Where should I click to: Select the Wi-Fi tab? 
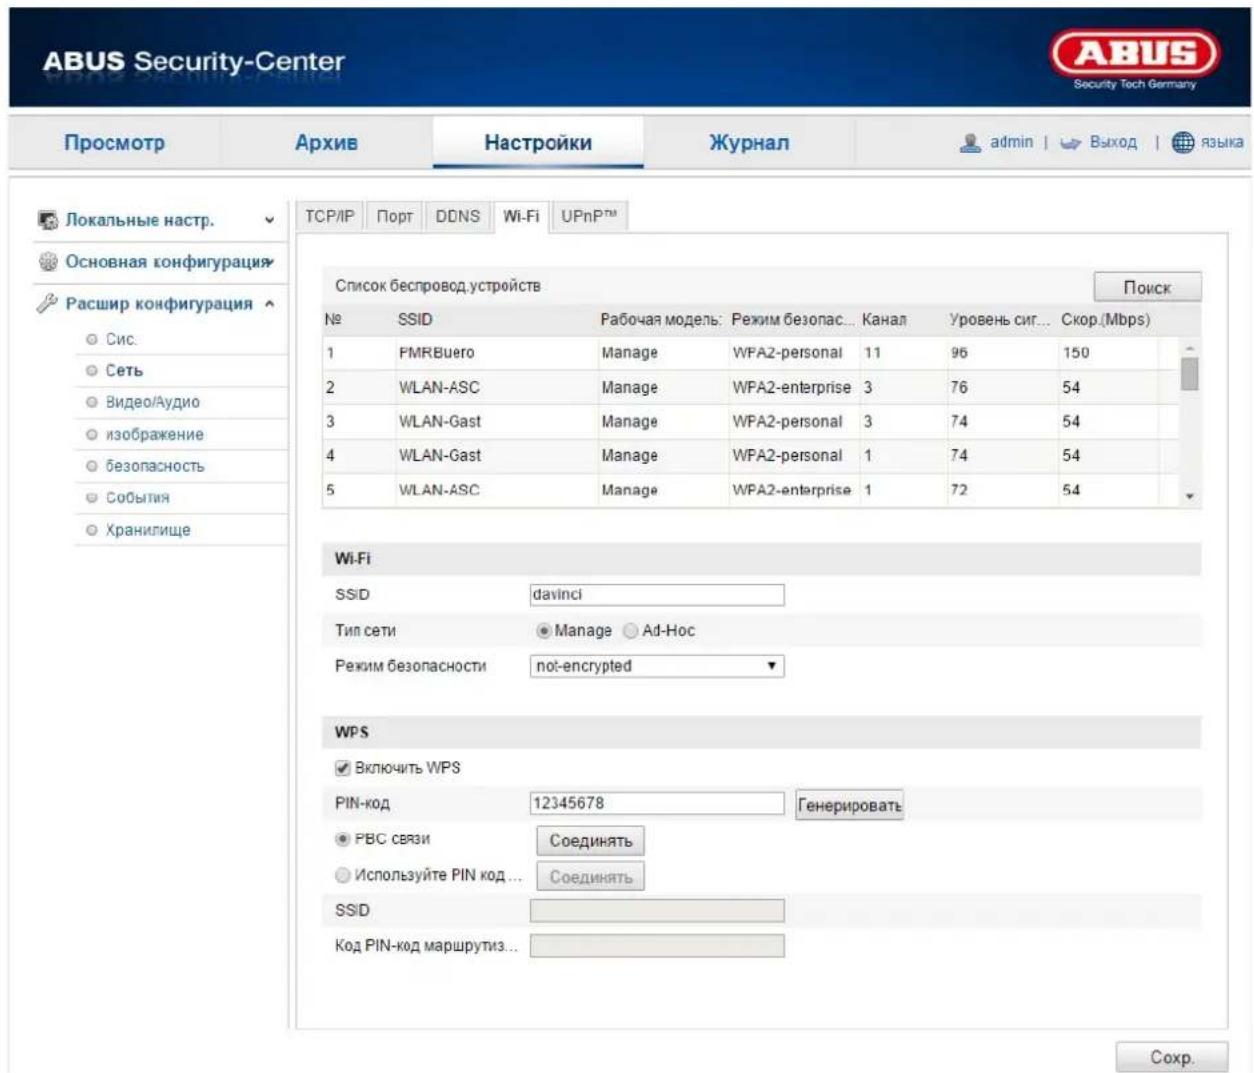[x=521, y=216]
